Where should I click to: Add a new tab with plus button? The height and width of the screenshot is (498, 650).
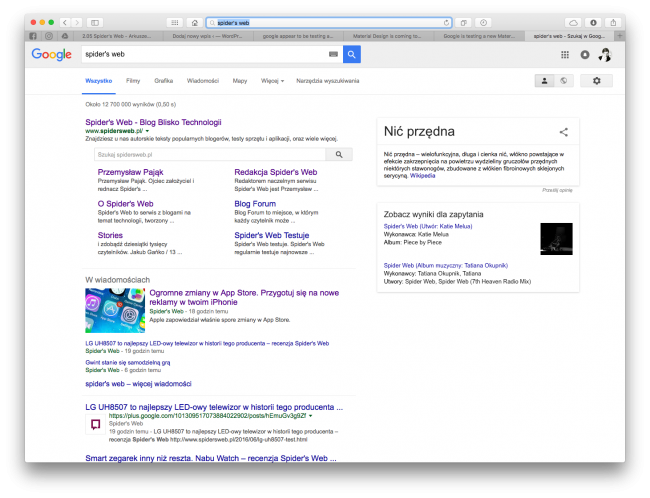(x=620, y=36)
